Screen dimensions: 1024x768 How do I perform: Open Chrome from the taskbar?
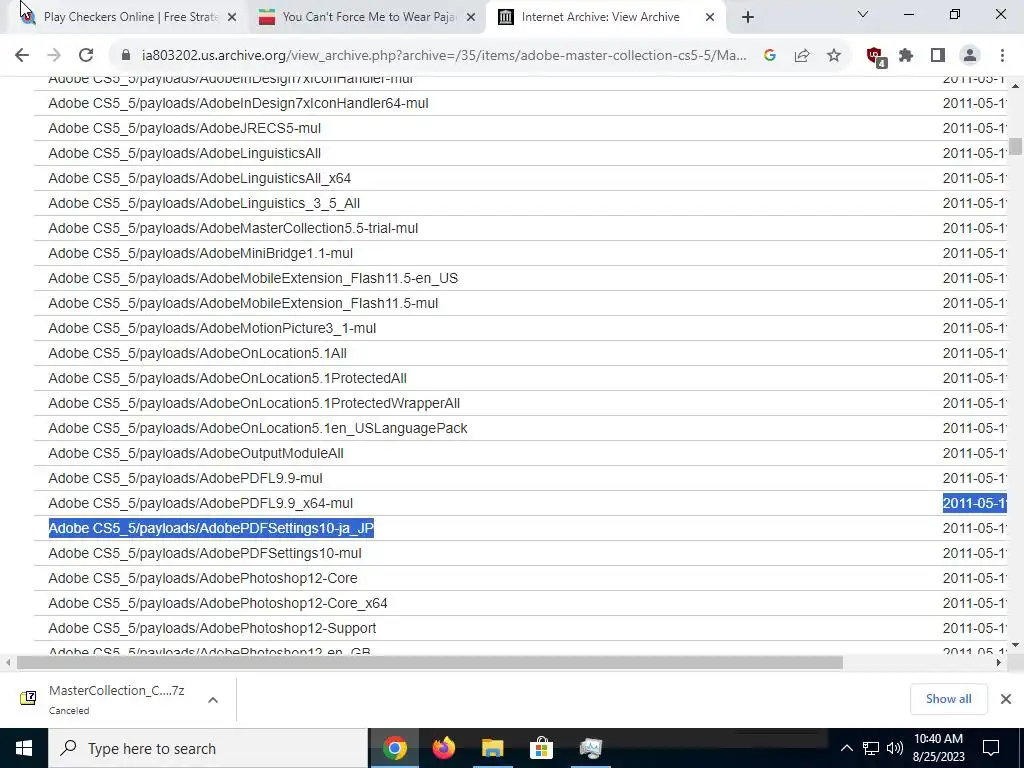(x=394, y=748)
